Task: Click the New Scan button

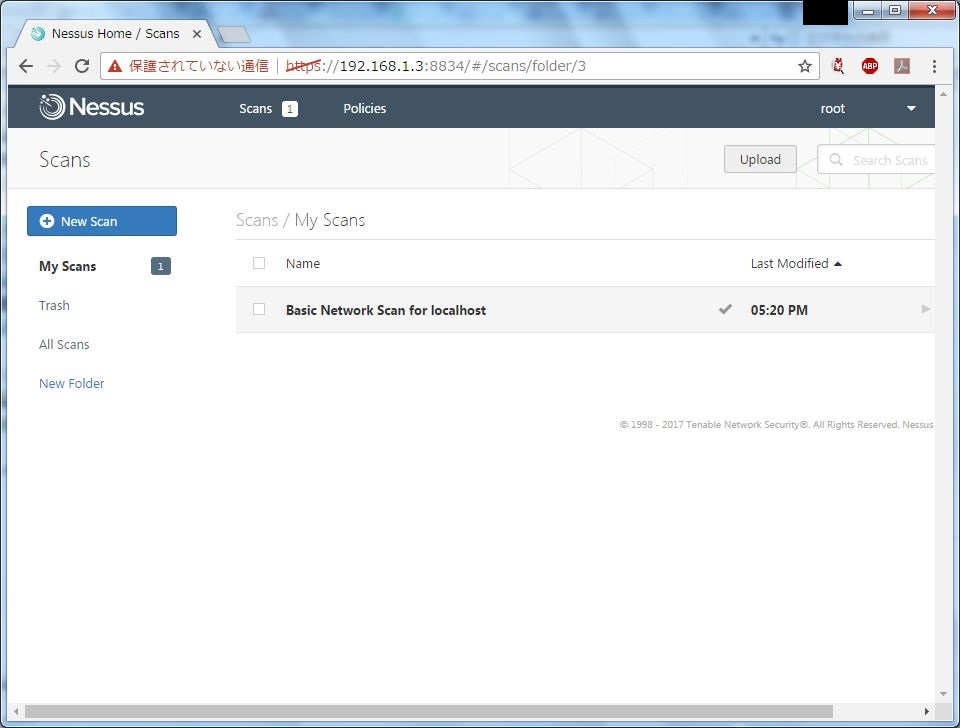Action: point(102,221)
